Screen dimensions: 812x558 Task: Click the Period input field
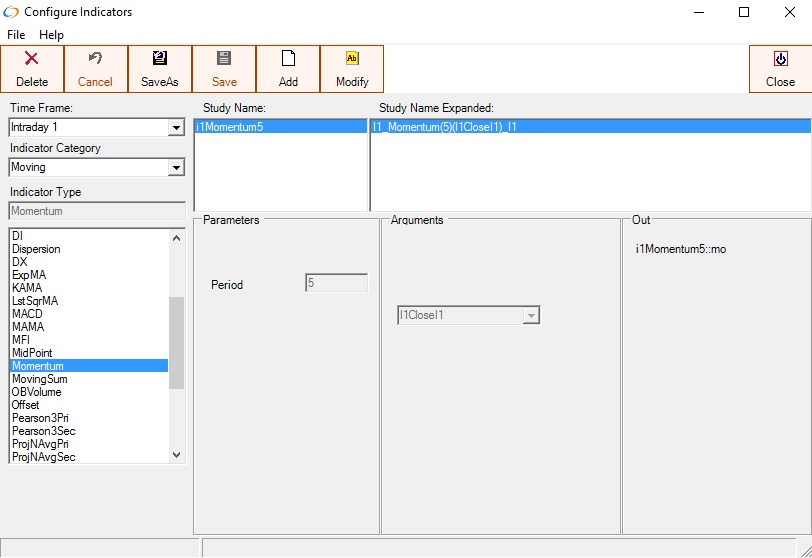336,283
